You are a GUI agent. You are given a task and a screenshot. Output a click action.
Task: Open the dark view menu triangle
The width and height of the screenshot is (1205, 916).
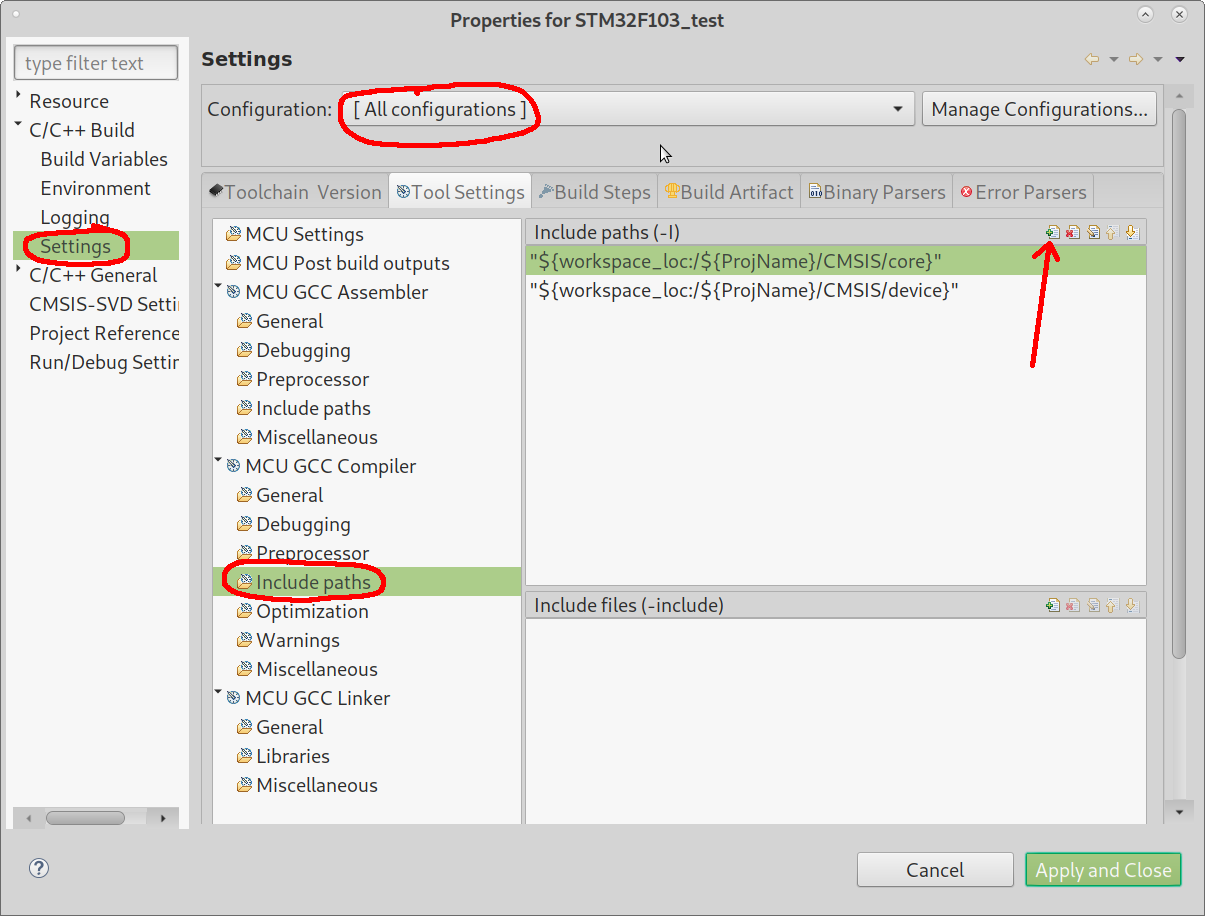pyautogui.click(x=1180, y=60)
